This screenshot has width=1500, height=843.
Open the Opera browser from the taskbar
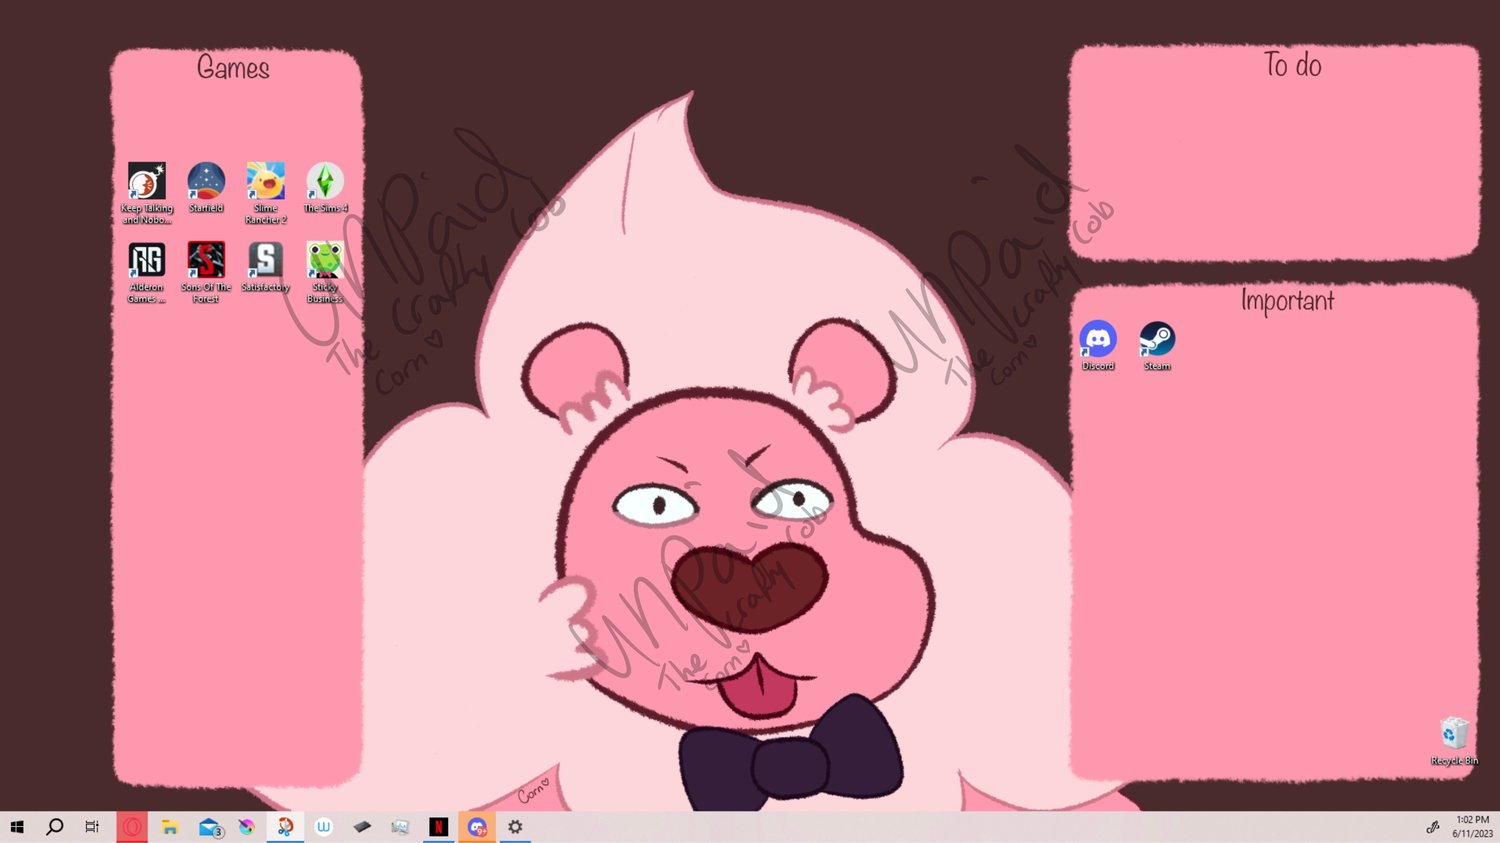pyautogui.click(x=132, y=827)
